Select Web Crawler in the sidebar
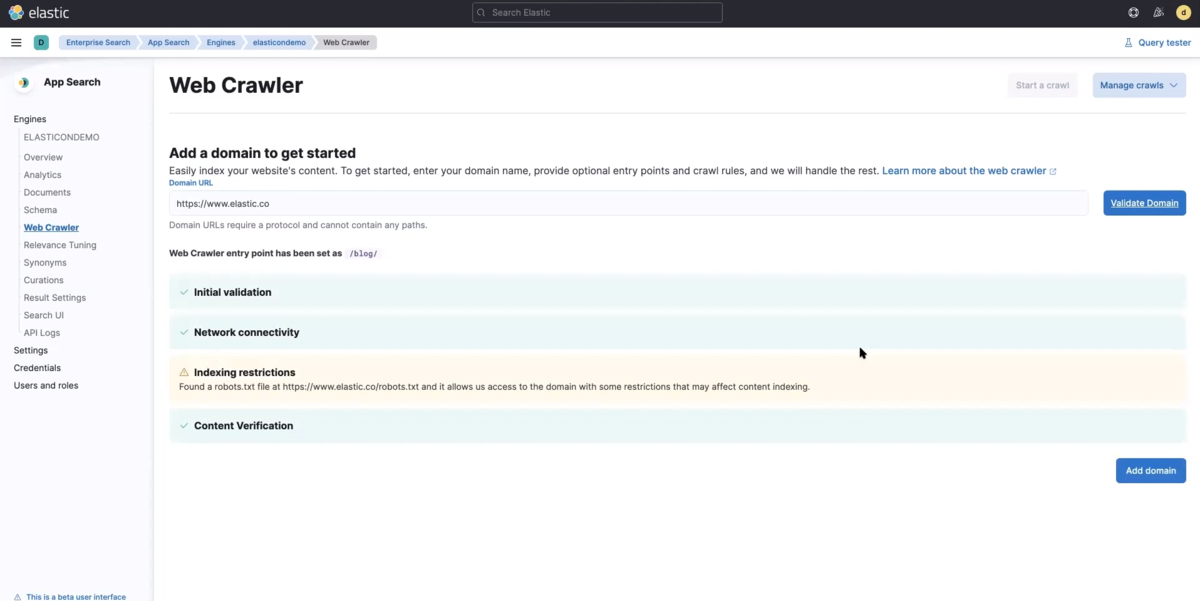This screenshot has width=1200, height=601. click(51, 227)
